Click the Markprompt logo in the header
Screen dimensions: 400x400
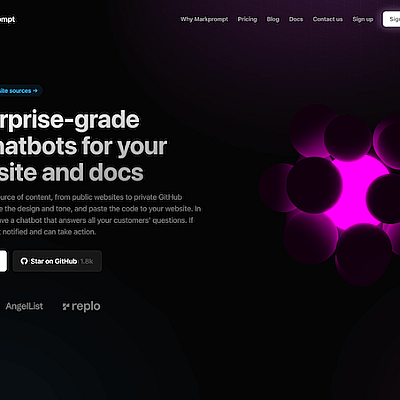(7, 19)
